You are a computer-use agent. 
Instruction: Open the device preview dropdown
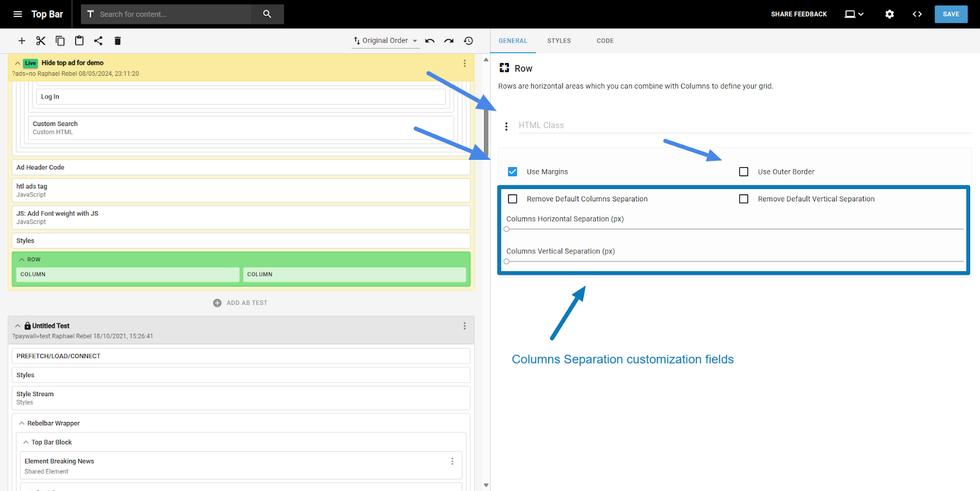[853, 14]
